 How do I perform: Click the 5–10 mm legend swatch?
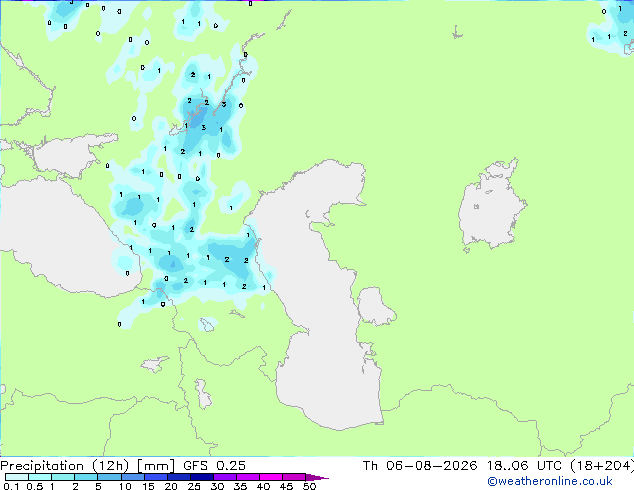tap(109, 477)
